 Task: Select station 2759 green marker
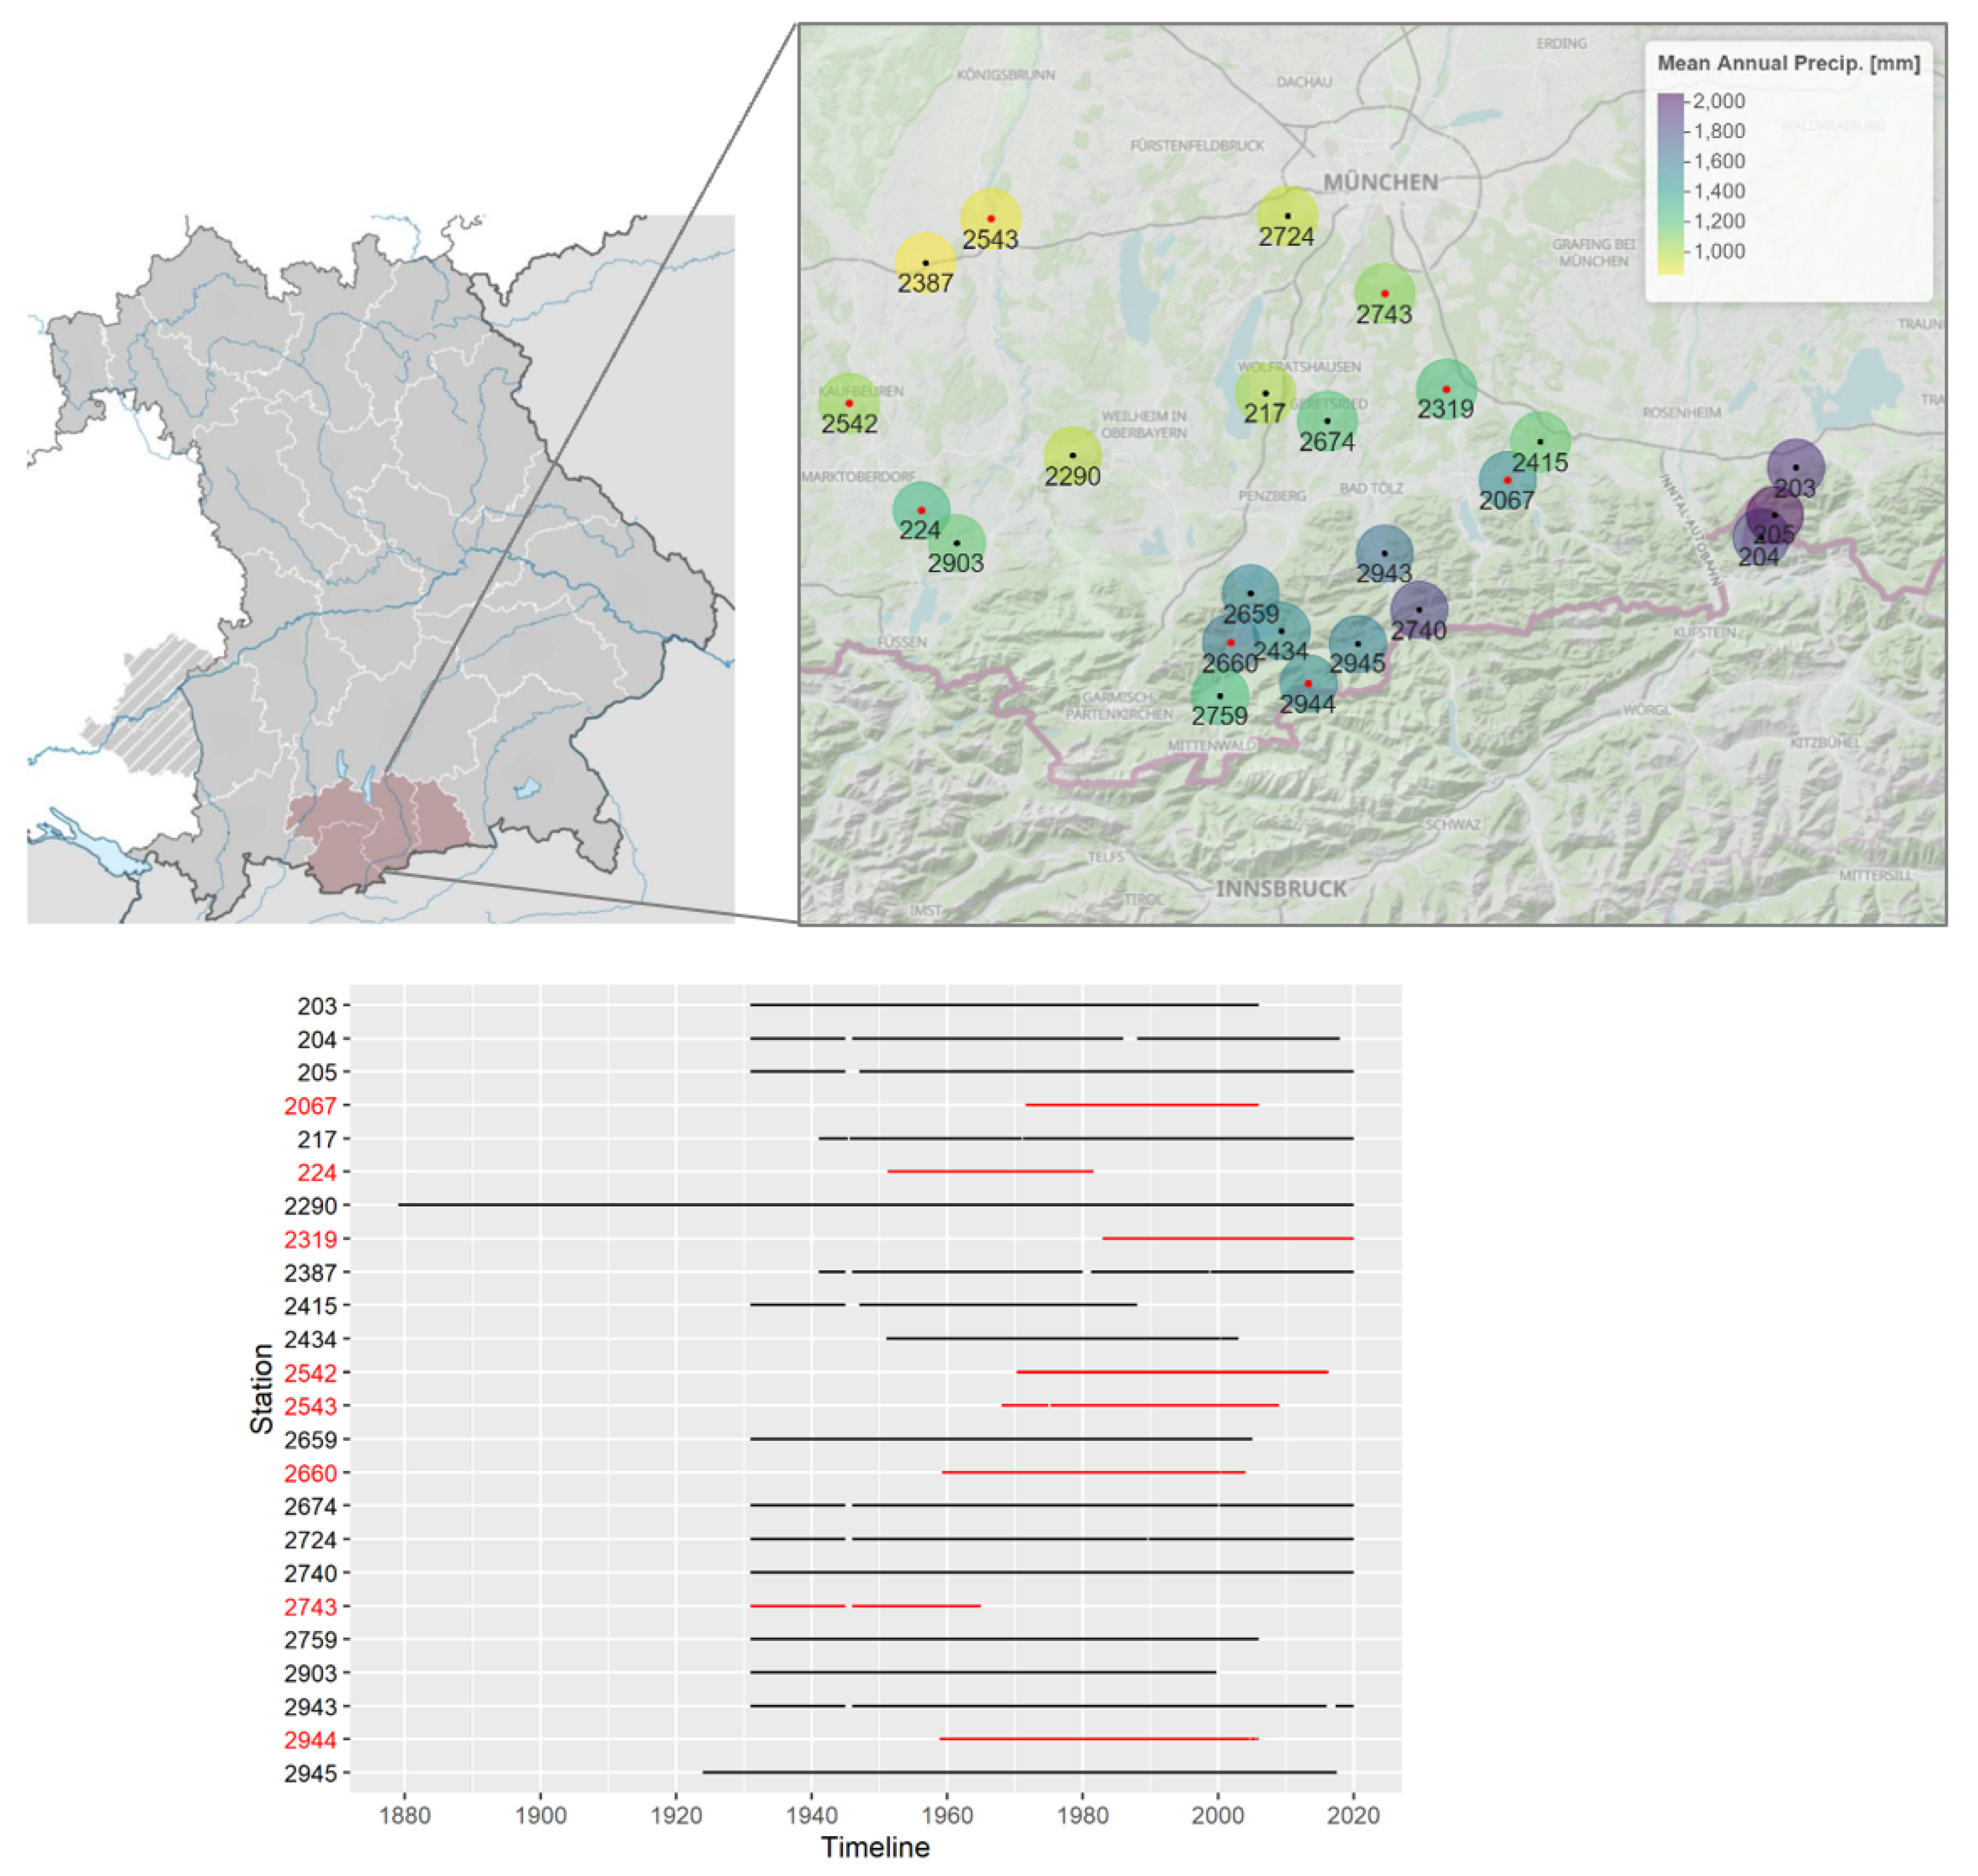click(1219, 695)
